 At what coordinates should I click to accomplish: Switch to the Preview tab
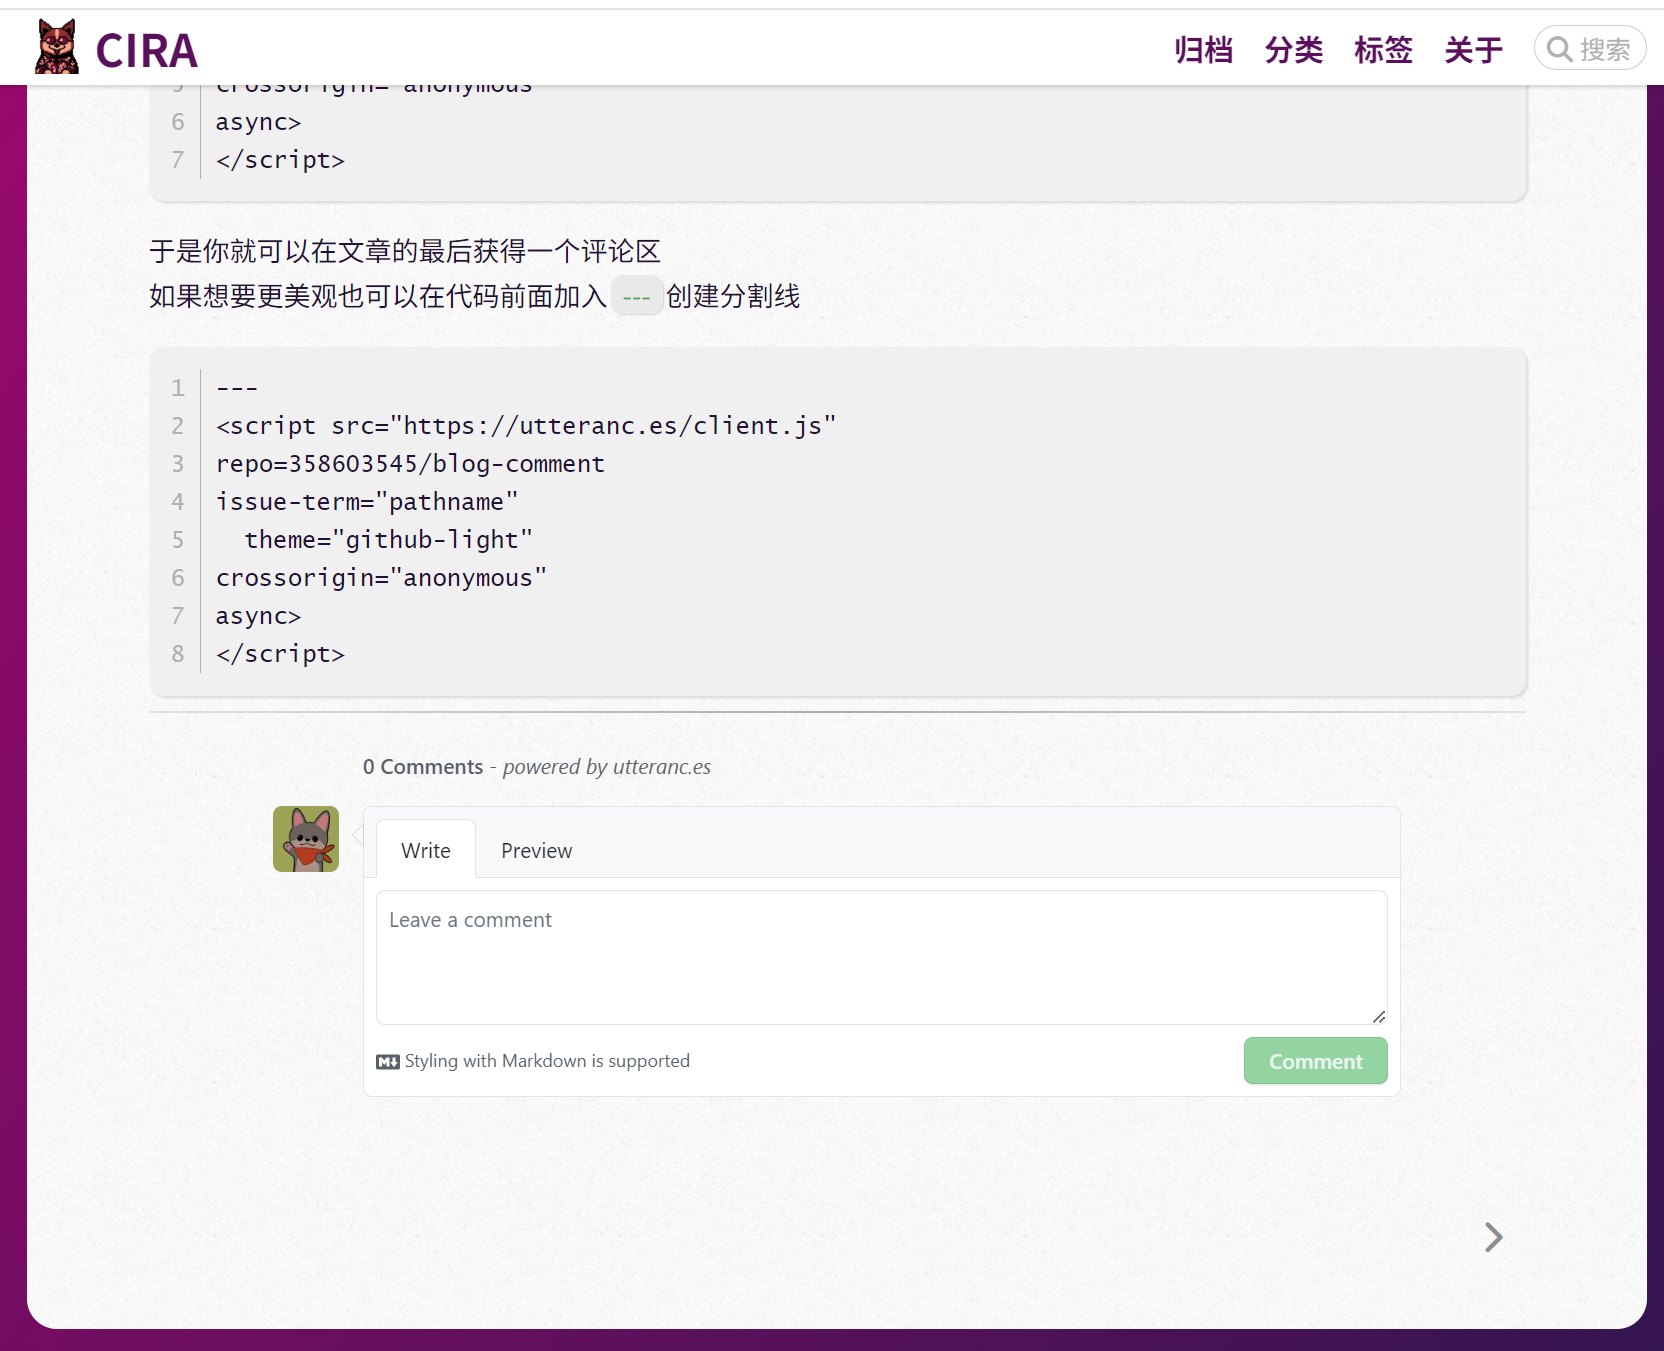click(x=536, y=851)
